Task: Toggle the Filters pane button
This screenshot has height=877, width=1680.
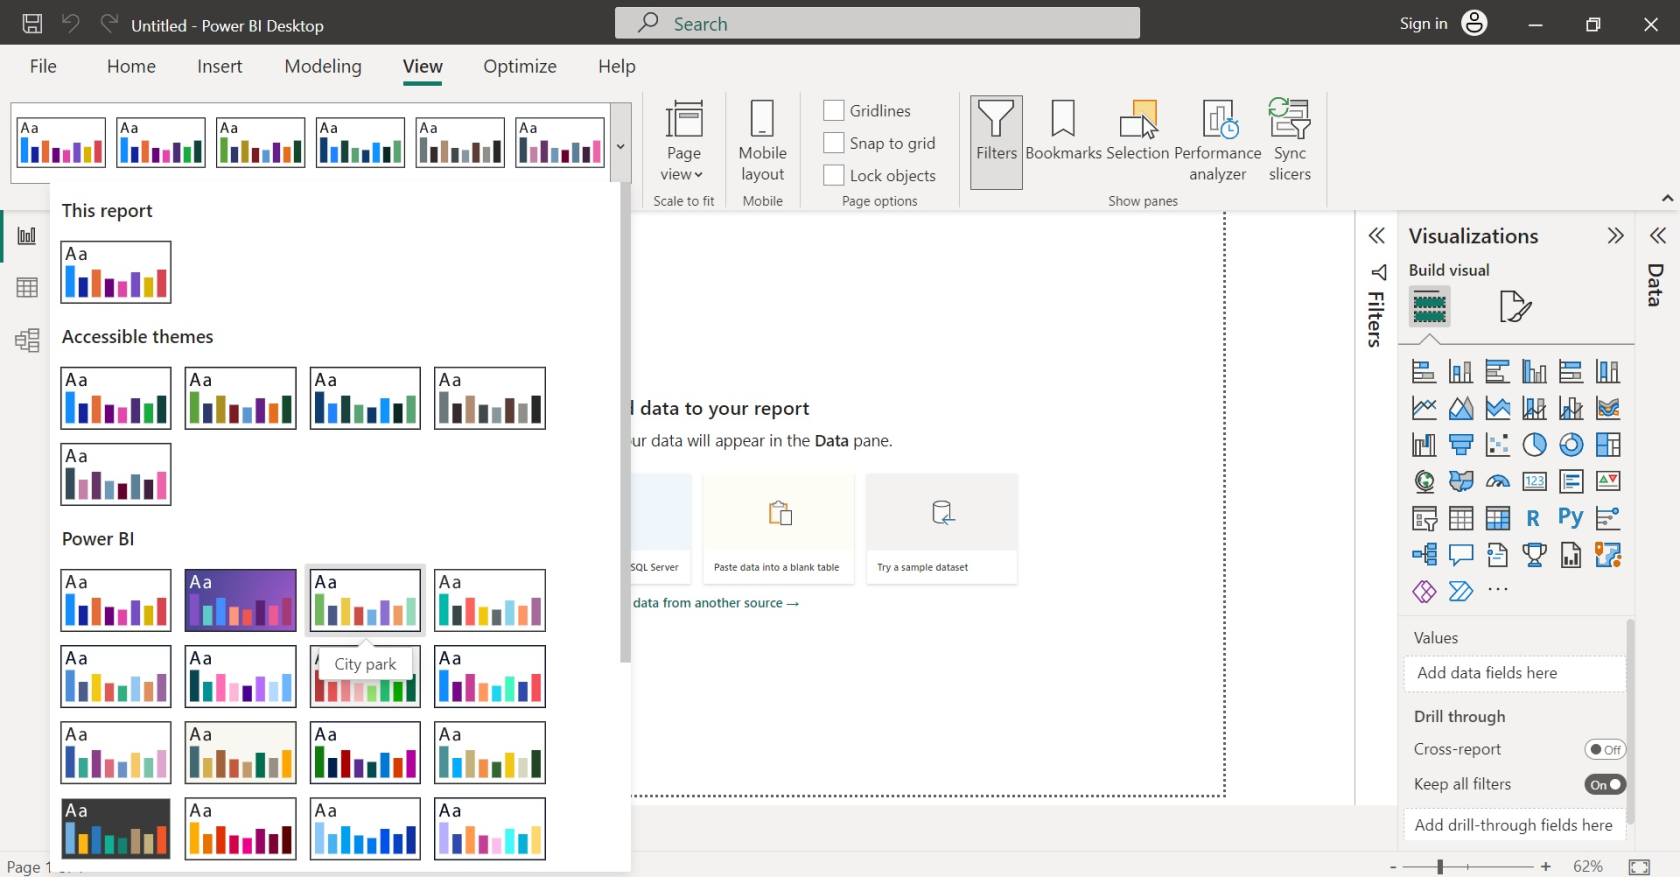Action: [x=996, y=142]
